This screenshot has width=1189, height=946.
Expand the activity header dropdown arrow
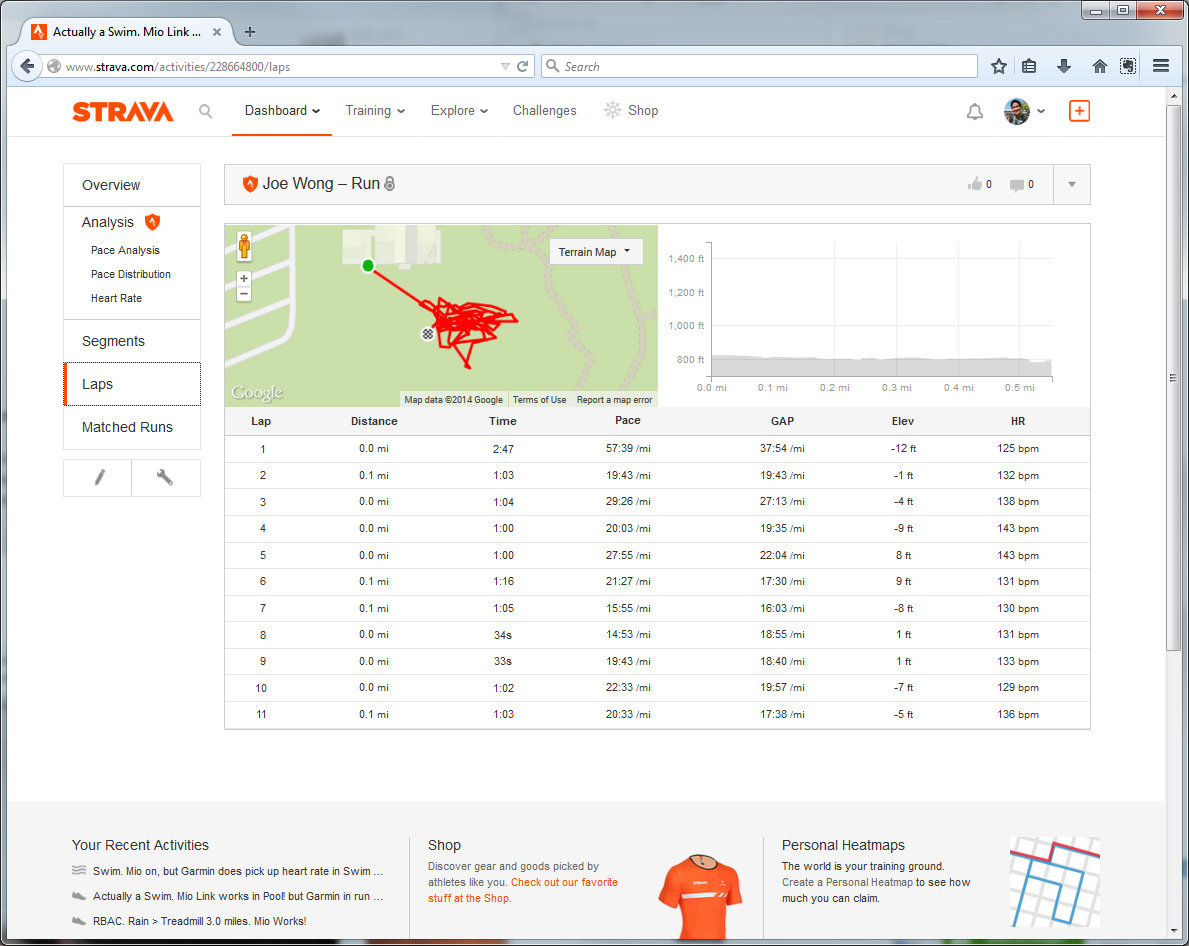click(x=1072, y=184)
